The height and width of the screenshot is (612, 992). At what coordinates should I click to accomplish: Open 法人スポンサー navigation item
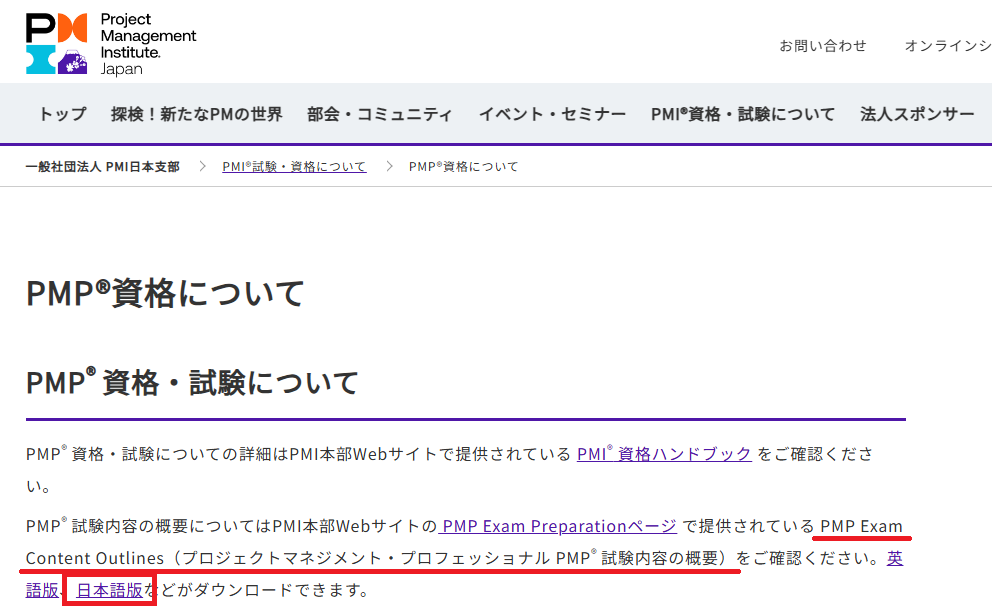917,114
